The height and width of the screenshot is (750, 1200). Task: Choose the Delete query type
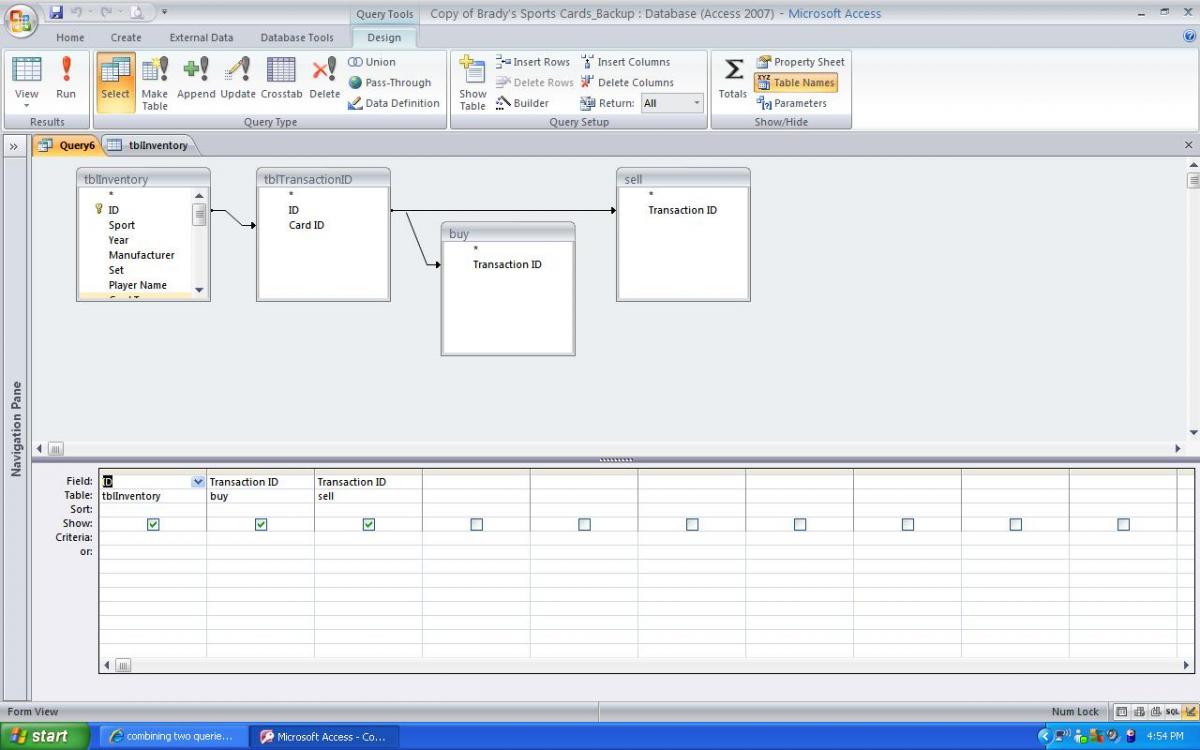click(x=324, y=80)
